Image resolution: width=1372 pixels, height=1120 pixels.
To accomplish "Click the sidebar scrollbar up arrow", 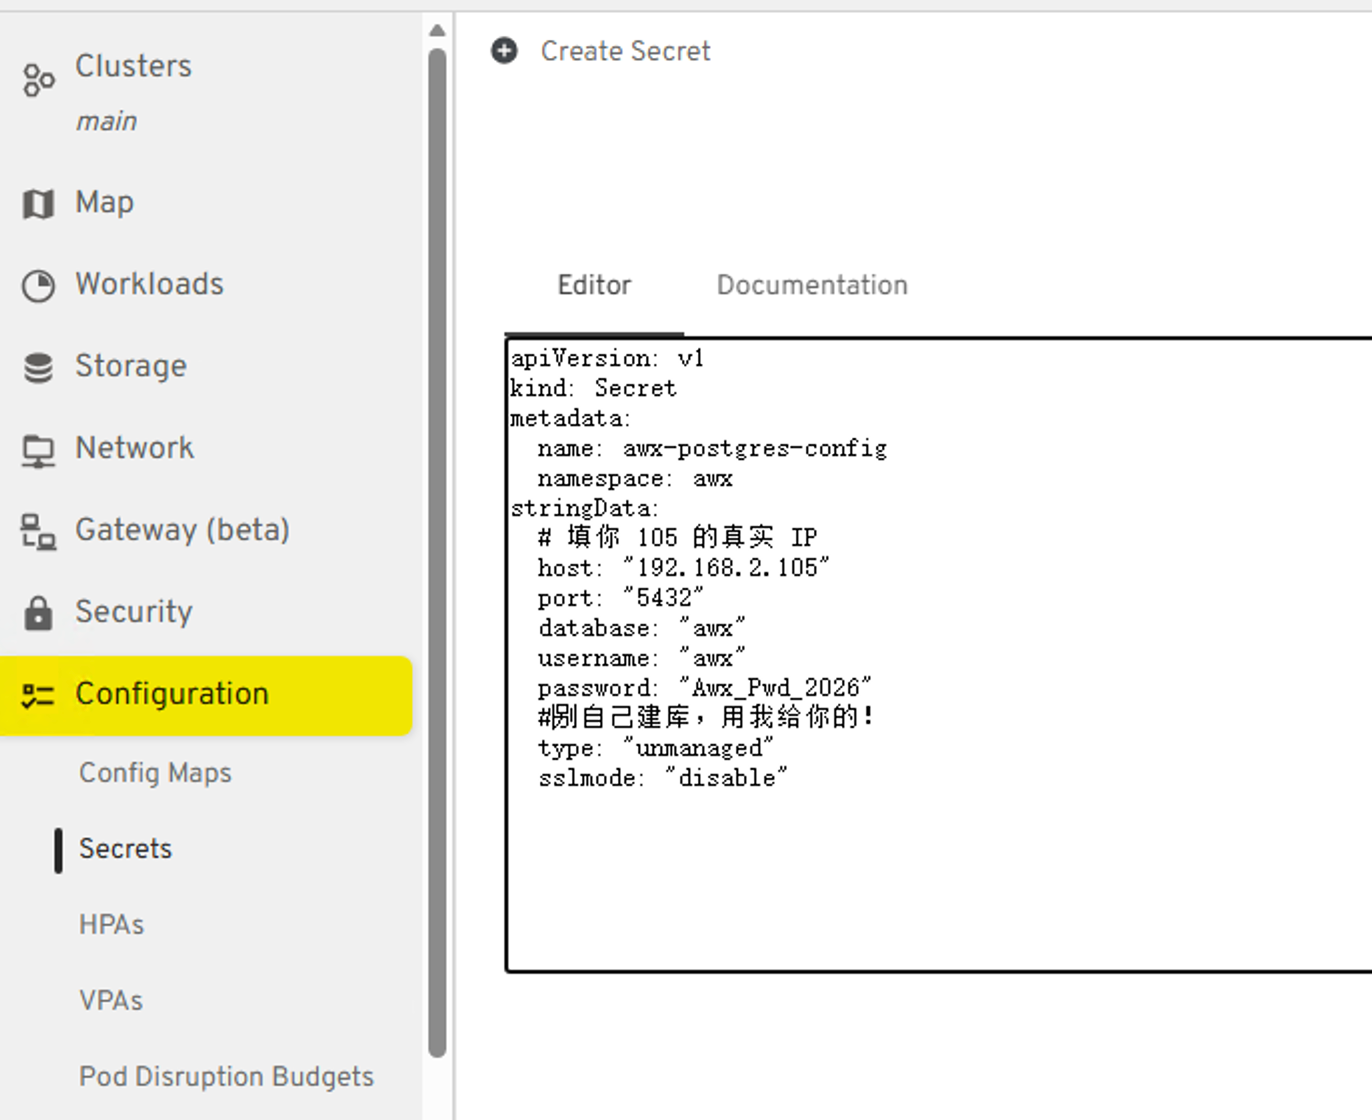I will (x=437, y=30).
